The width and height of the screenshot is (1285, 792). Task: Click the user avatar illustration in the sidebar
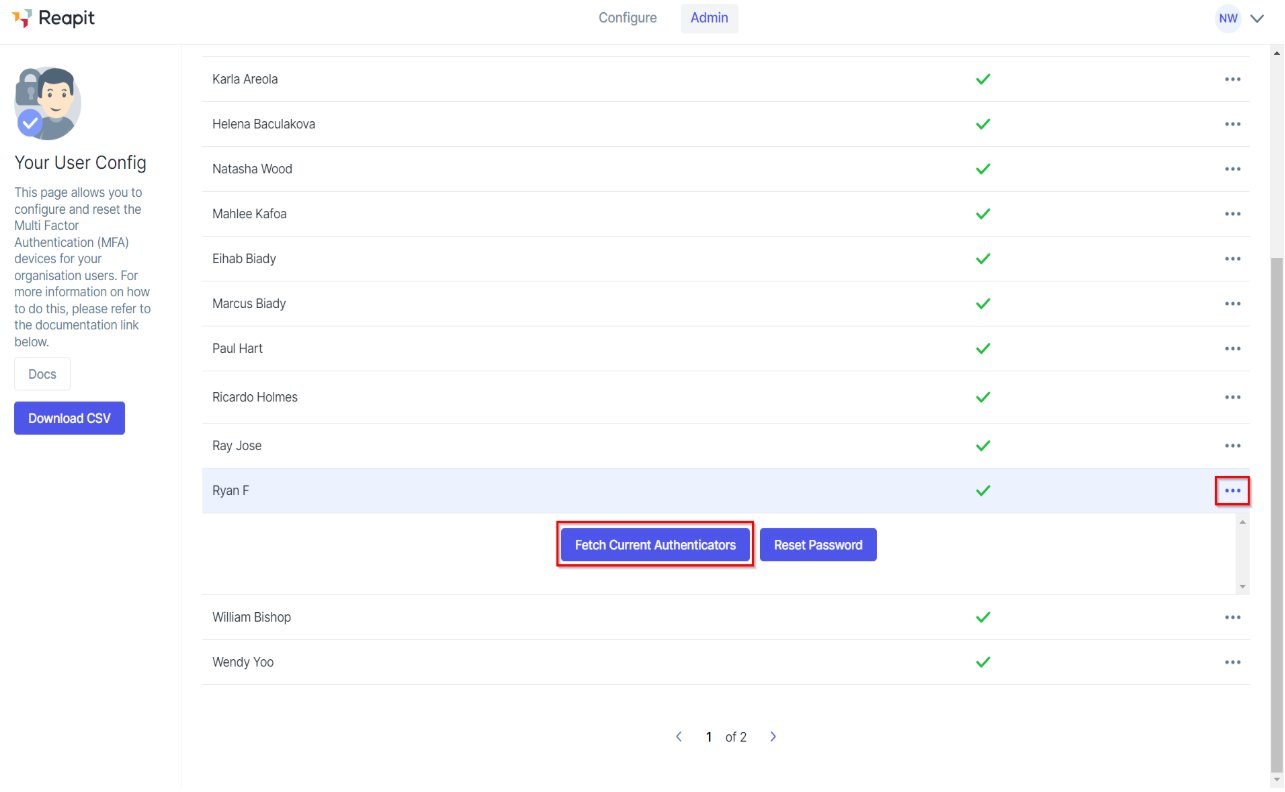pyautogui.click(x=47, y=104)
